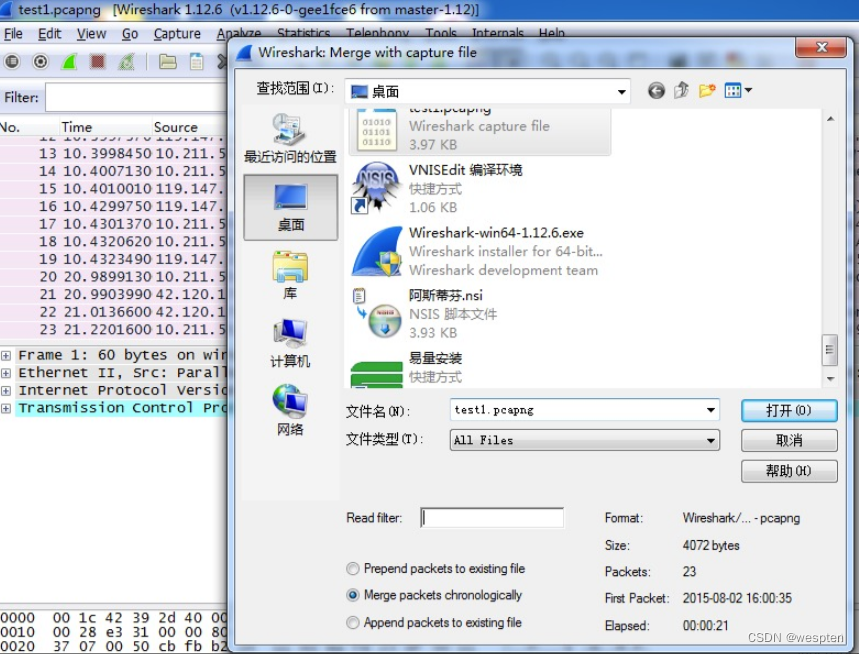
Task: Click the main window Filter input
Action: (136, 97)
